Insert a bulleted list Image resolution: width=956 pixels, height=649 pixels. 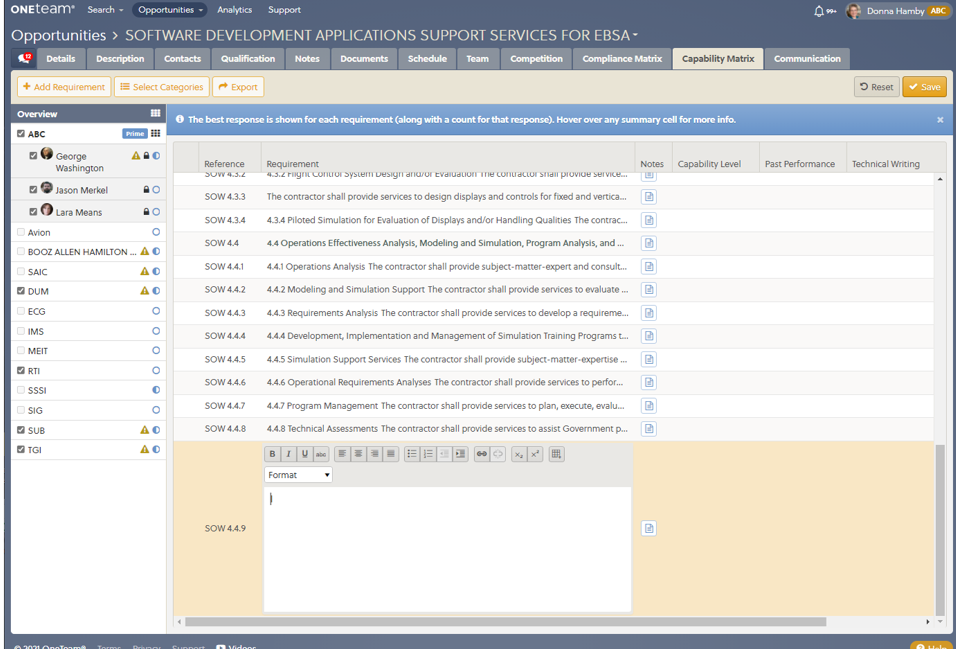pos(412,454)
